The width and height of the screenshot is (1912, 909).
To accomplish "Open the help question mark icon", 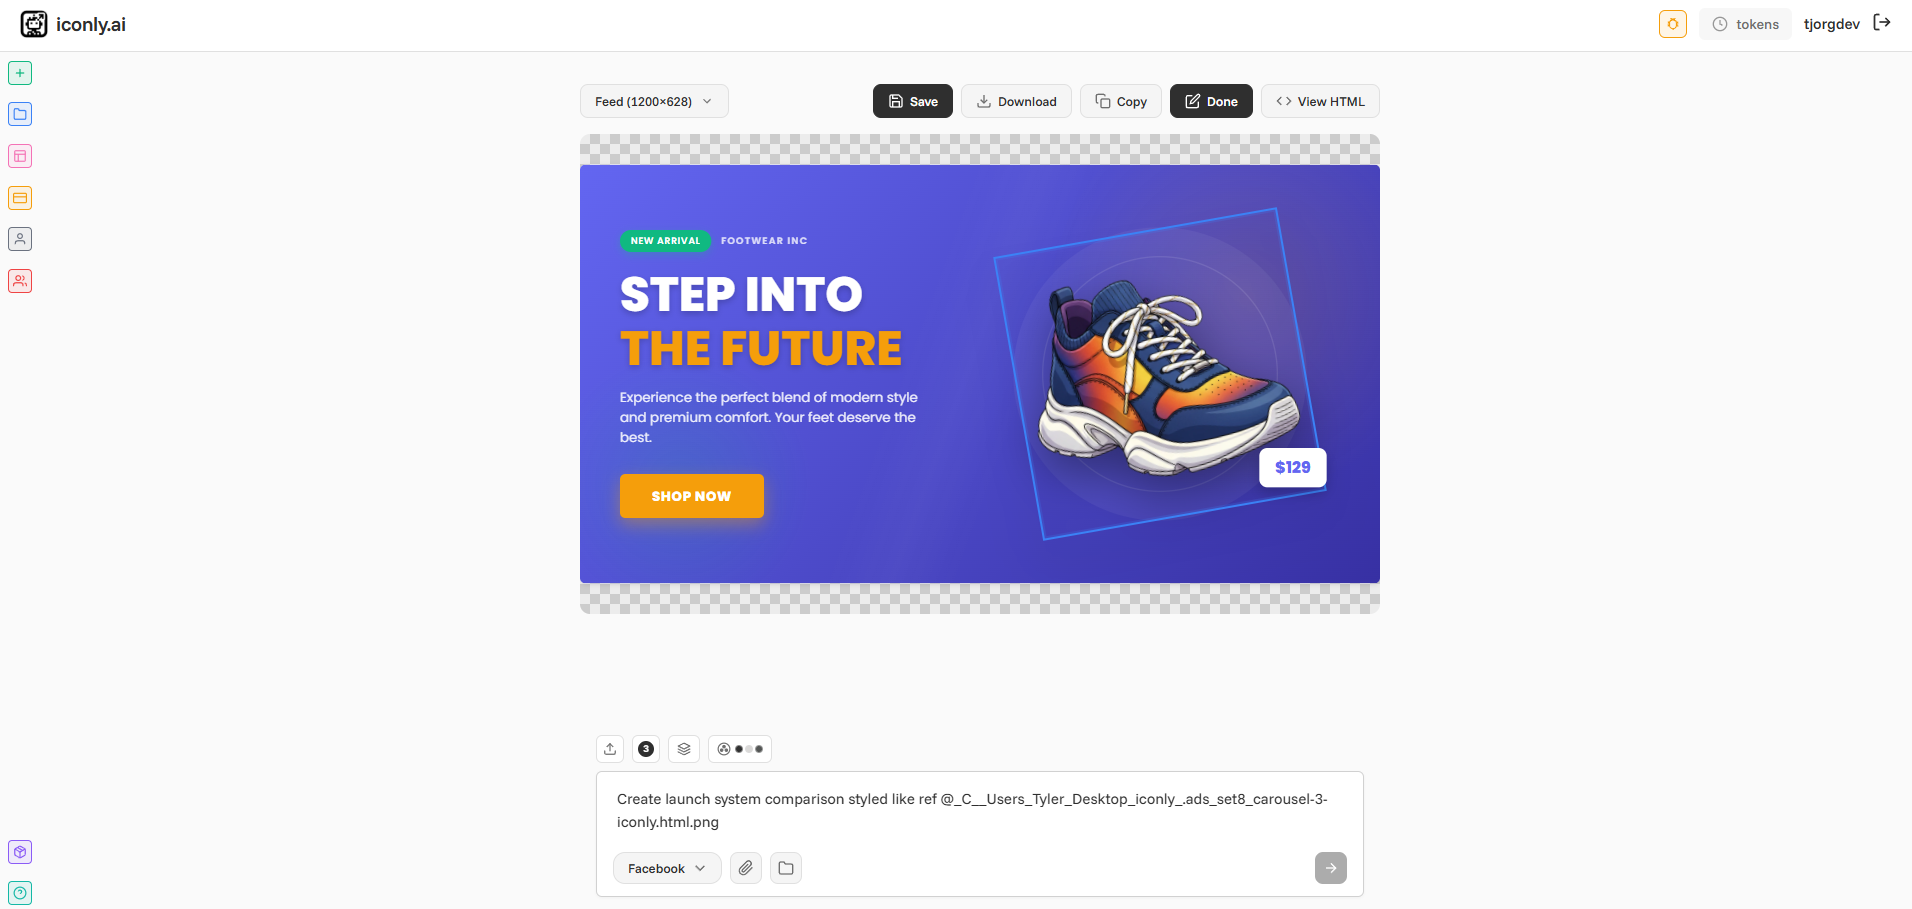I will pyautogui.click(x=20, y=893).
